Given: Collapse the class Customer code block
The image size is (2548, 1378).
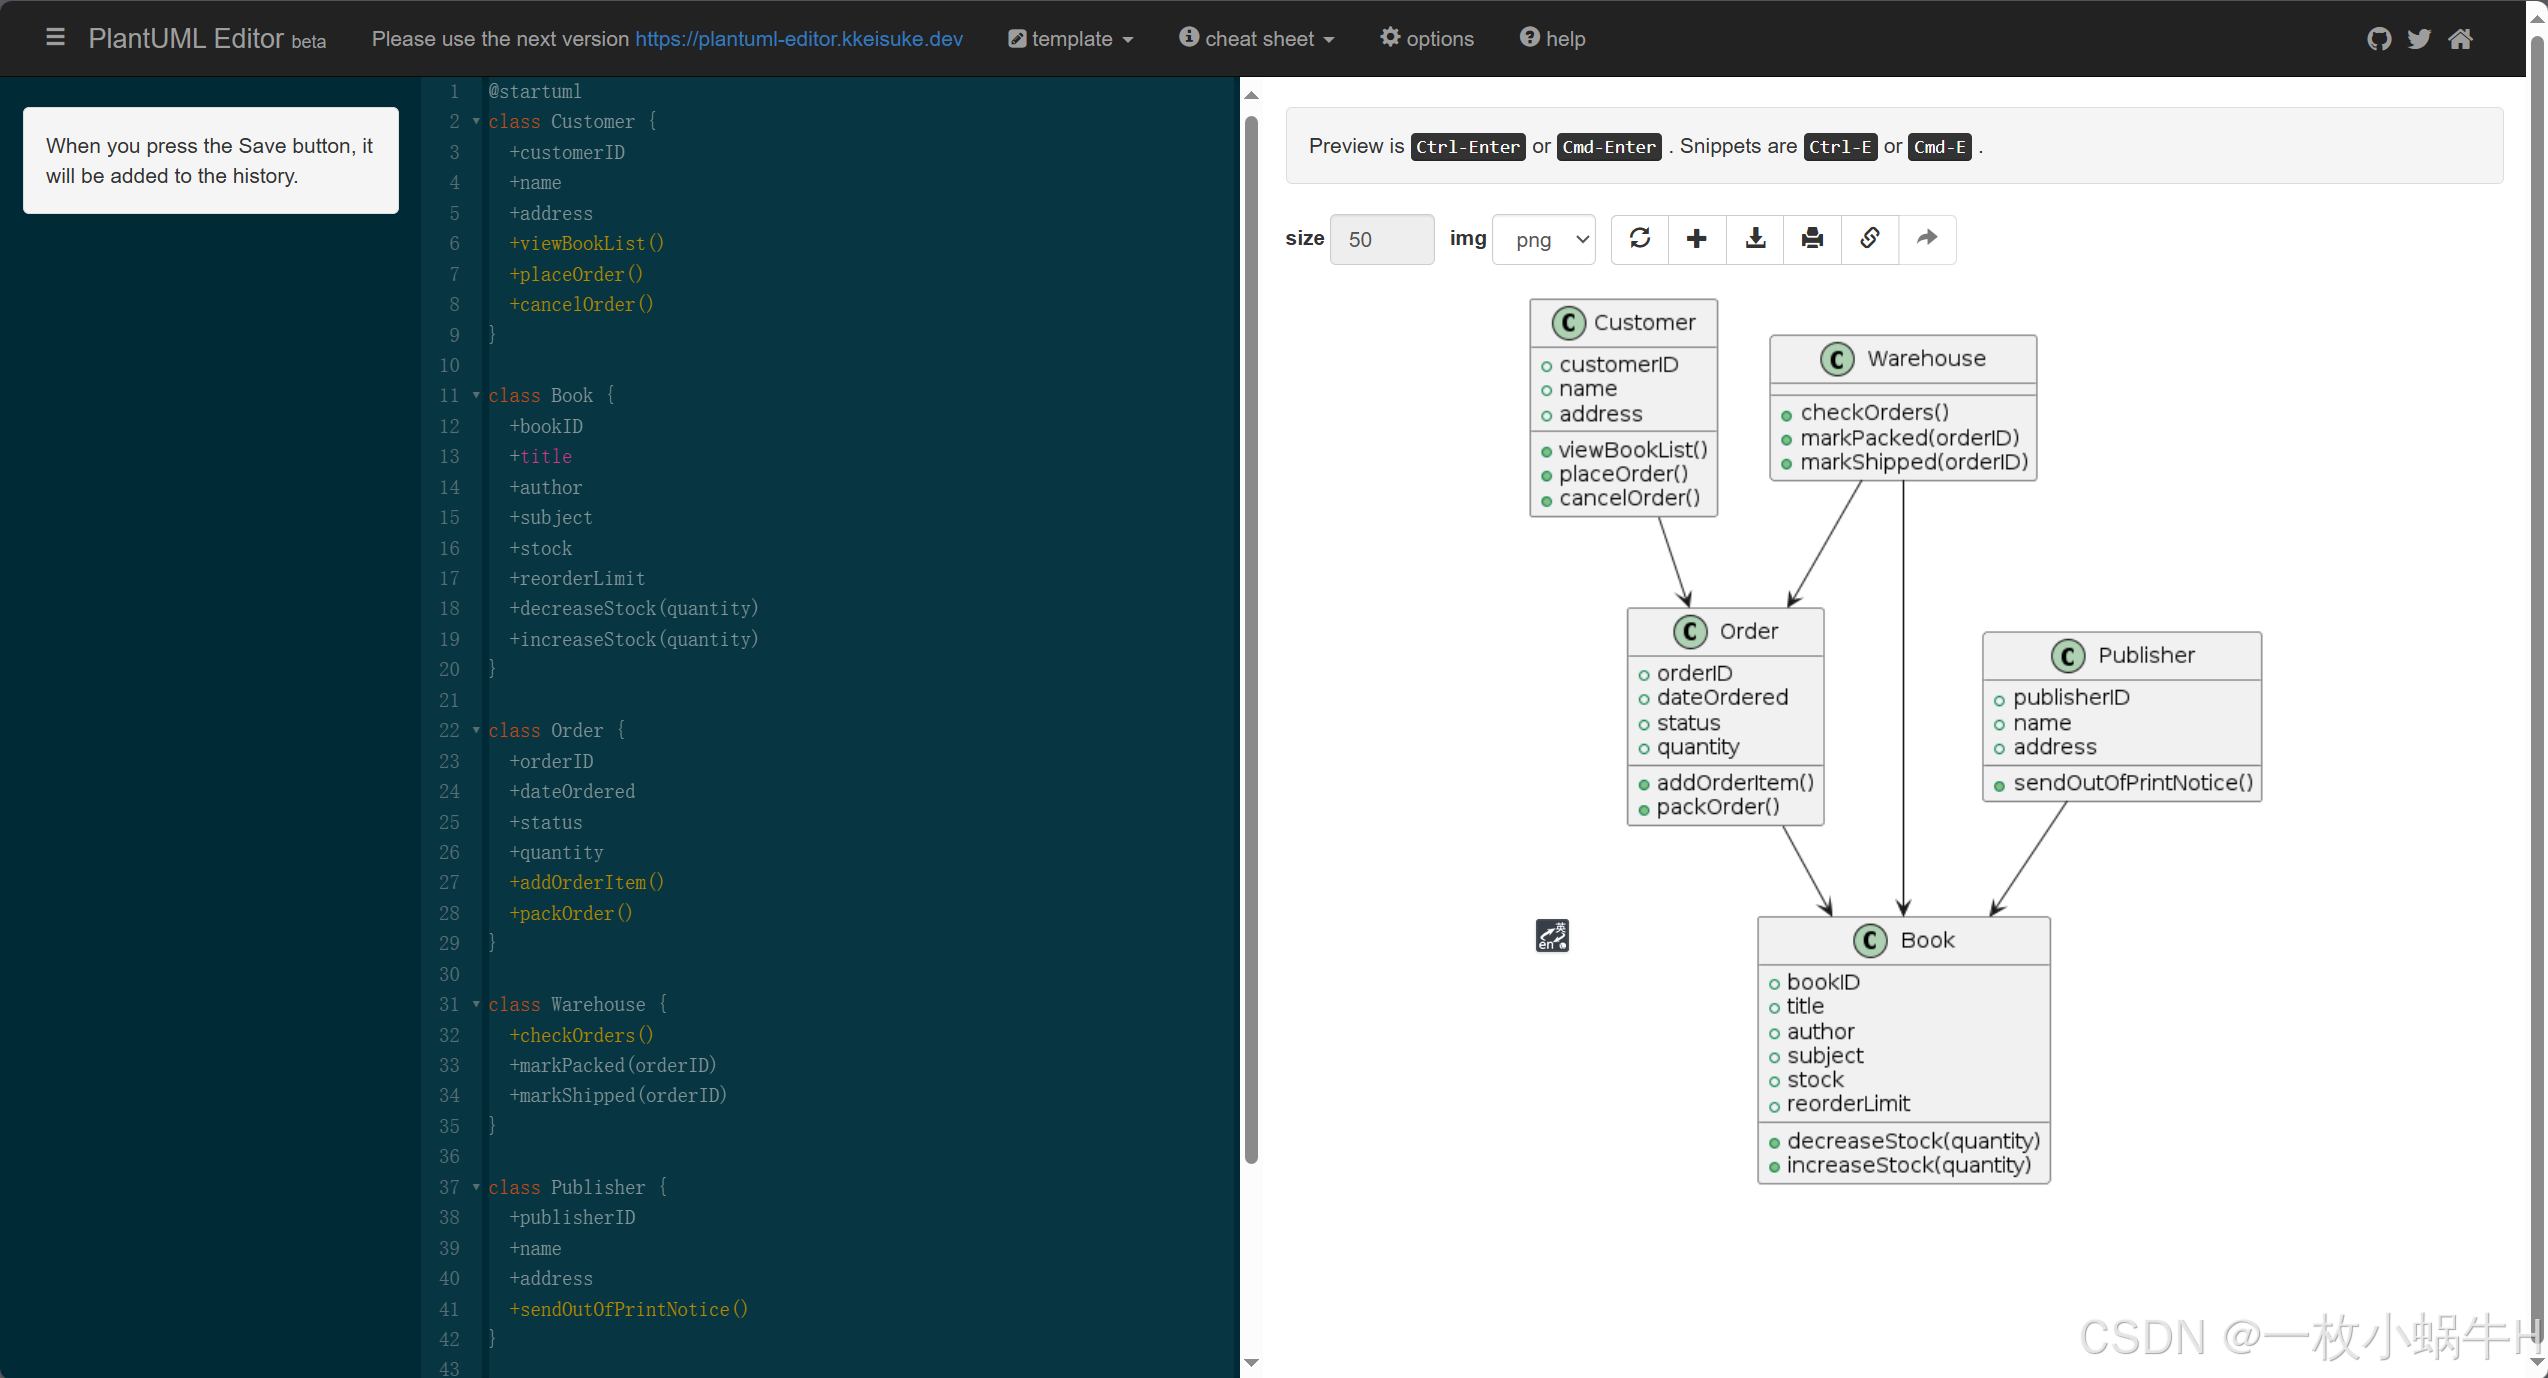Looking at the screenshot, I should pos(476,121).
